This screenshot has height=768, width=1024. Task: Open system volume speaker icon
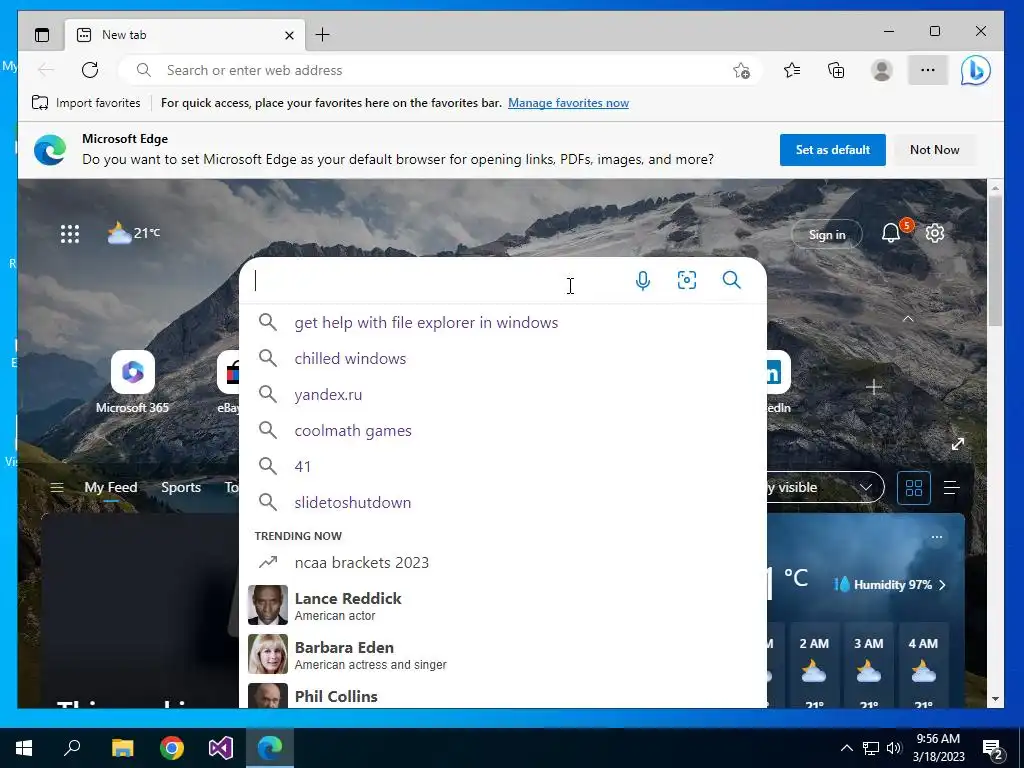[x=894, y=748]
